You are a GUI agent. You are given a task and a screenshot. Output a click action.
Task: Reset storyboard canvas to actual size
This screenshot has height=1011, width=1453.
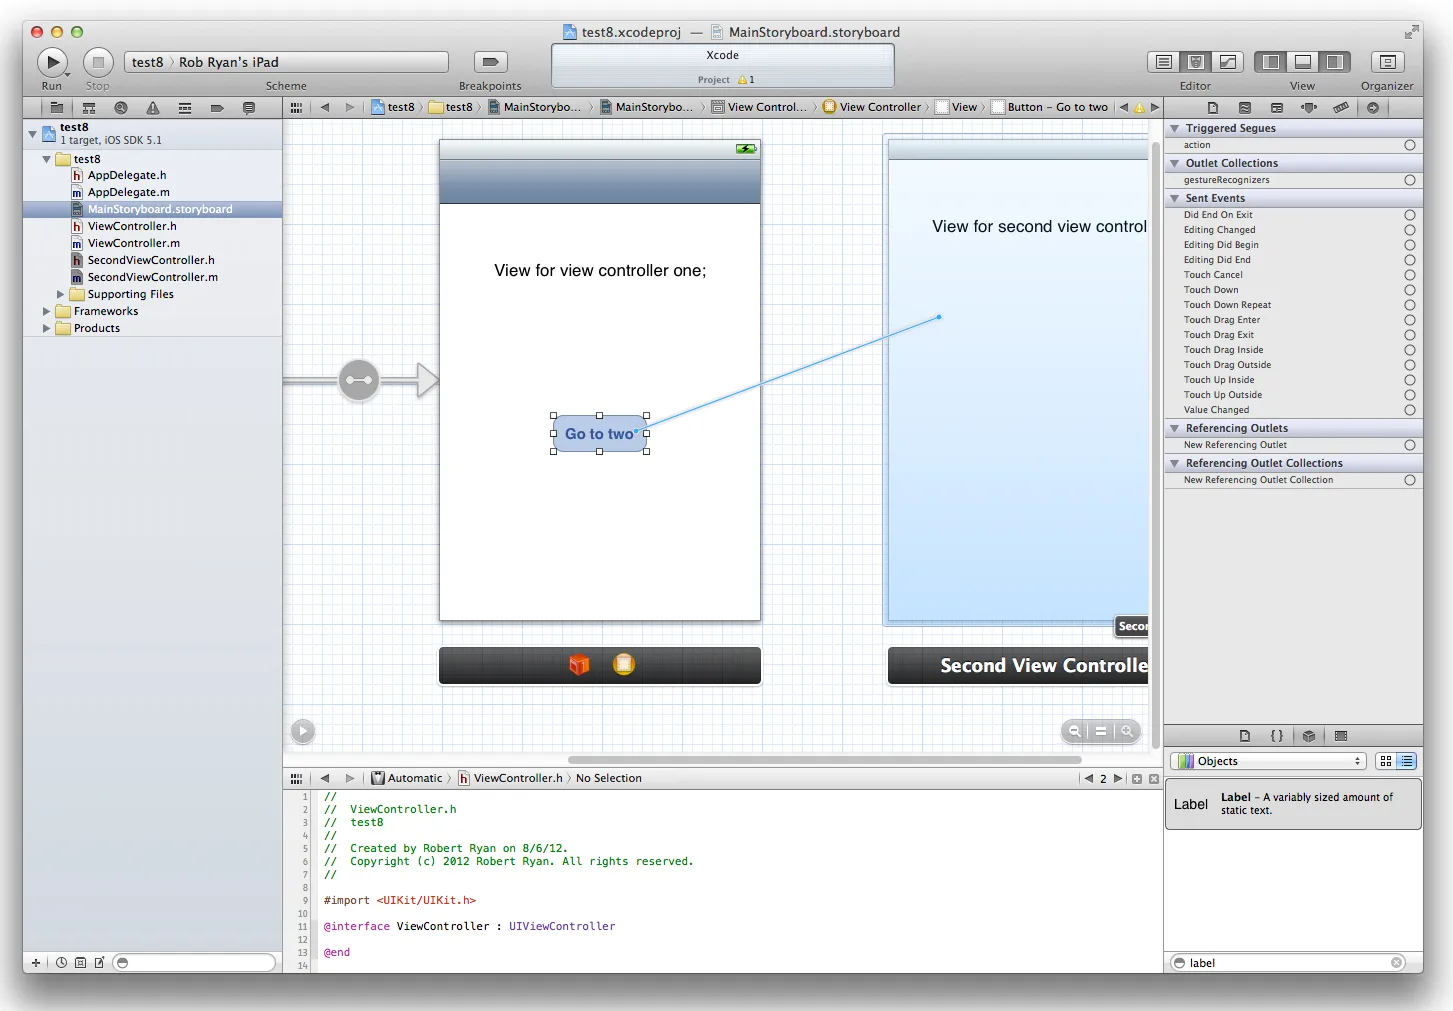coord(1101,731)
